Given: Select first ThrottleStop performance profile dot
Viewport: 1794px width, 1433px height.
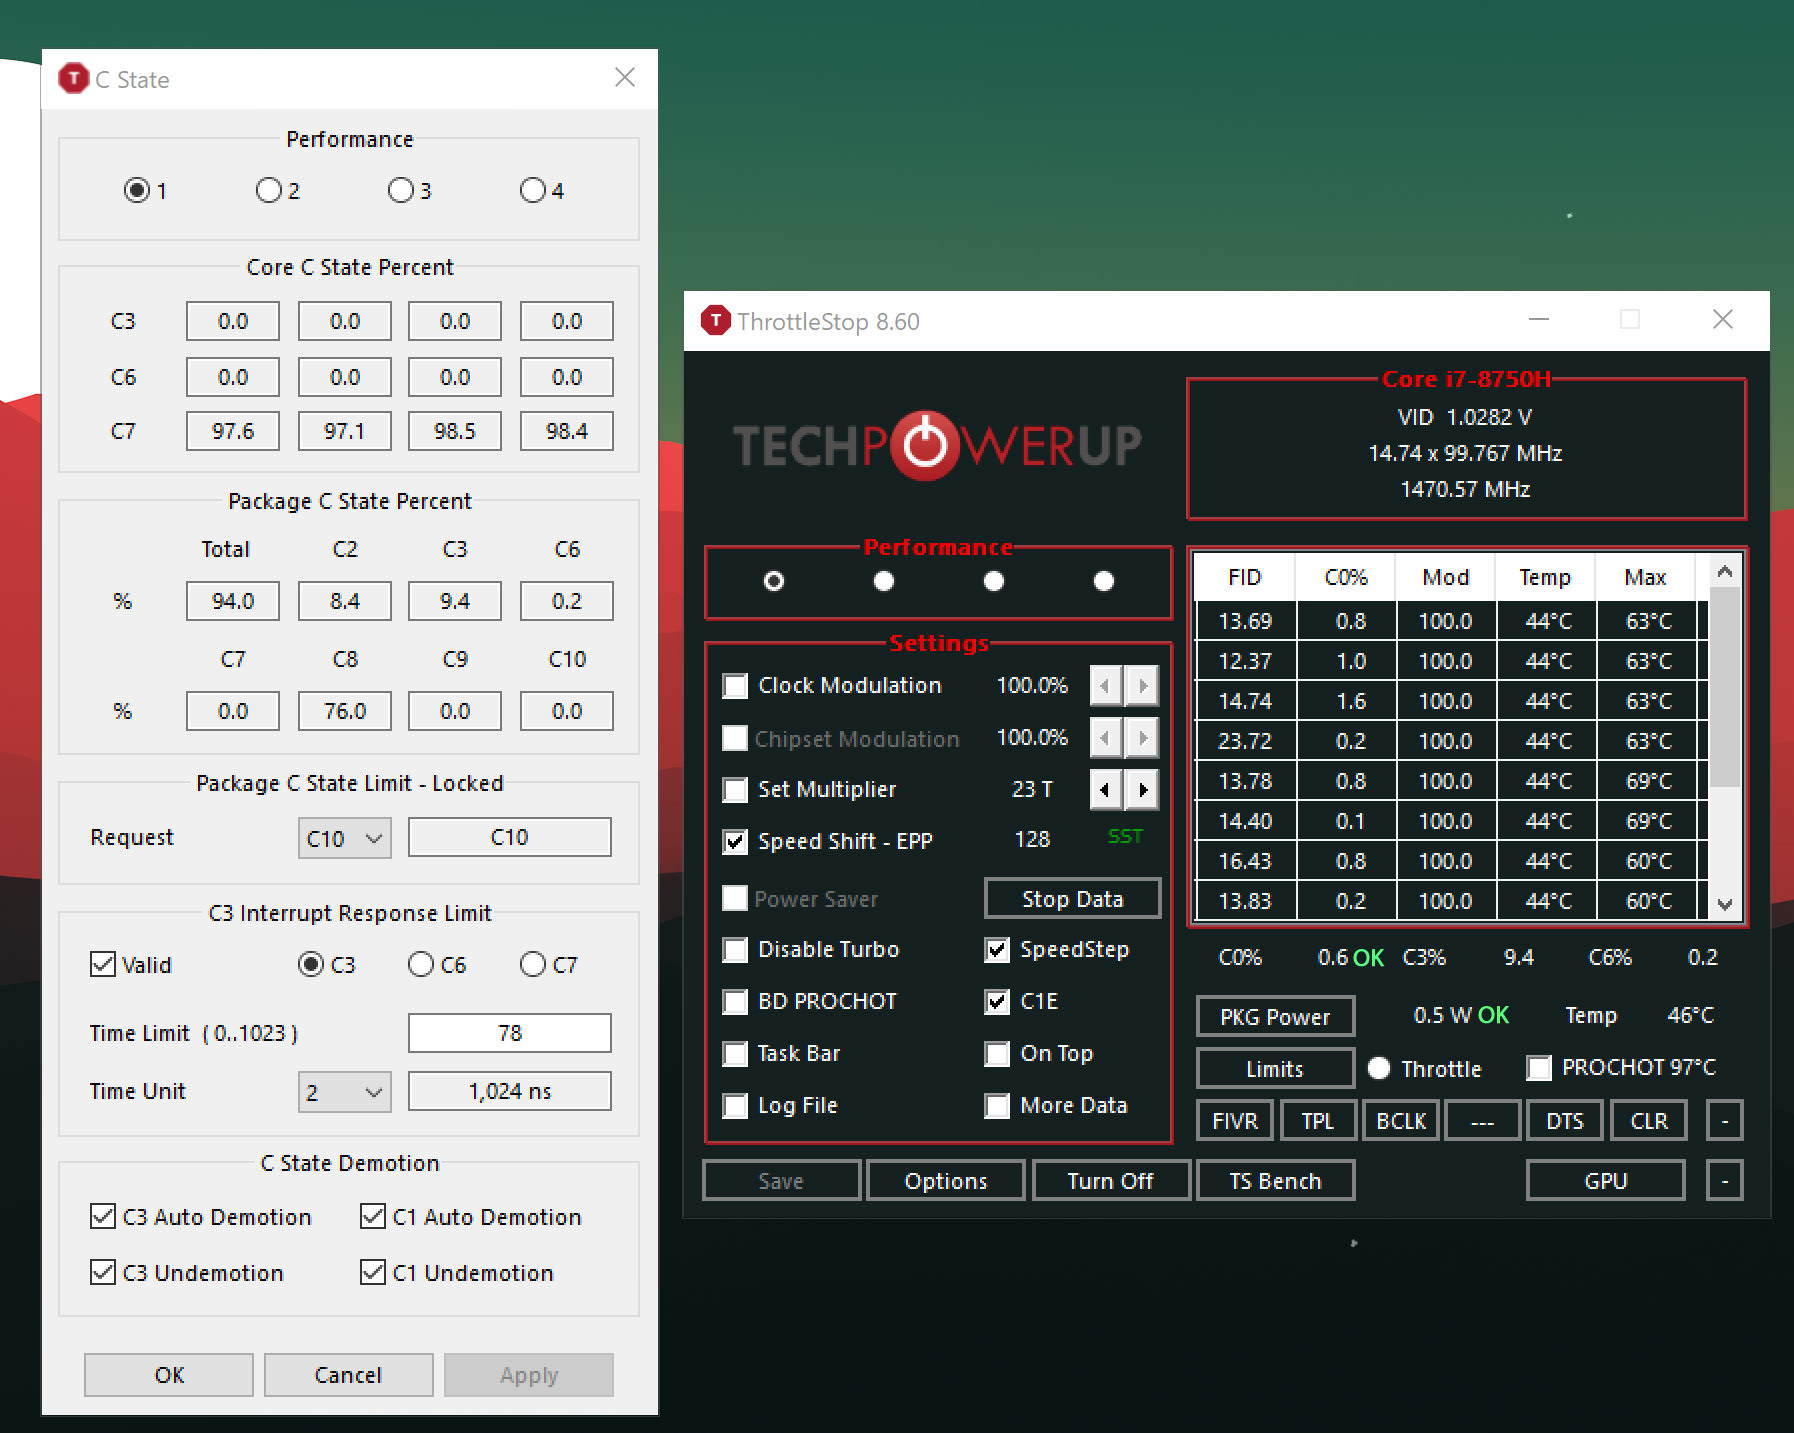Looking at the screenshot, I should (x=774, y=581).
